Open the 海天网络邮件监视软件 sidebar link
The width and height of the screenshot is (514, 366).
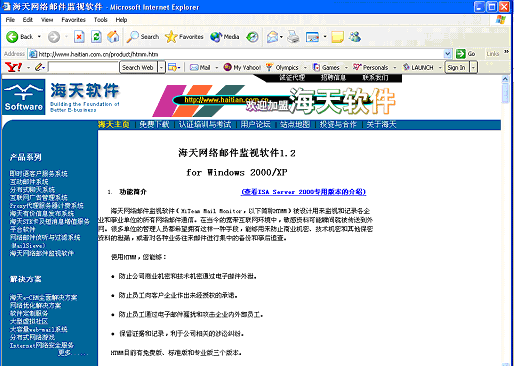pos(42,253)
